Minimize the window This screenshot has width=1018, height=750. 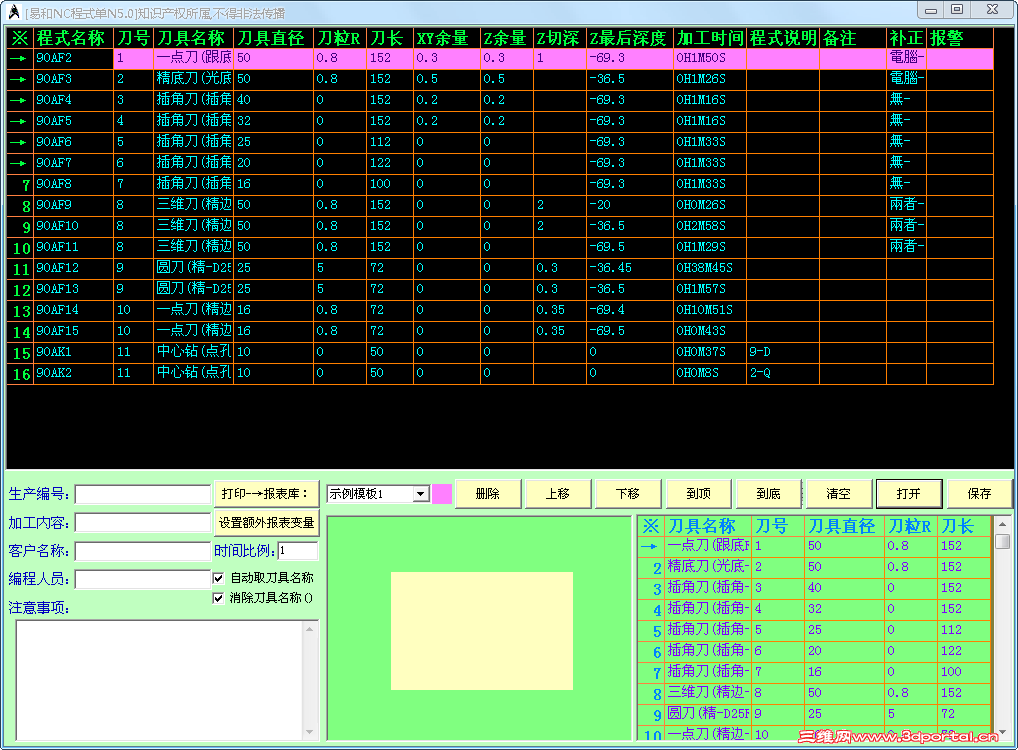[x=931, y=10]
